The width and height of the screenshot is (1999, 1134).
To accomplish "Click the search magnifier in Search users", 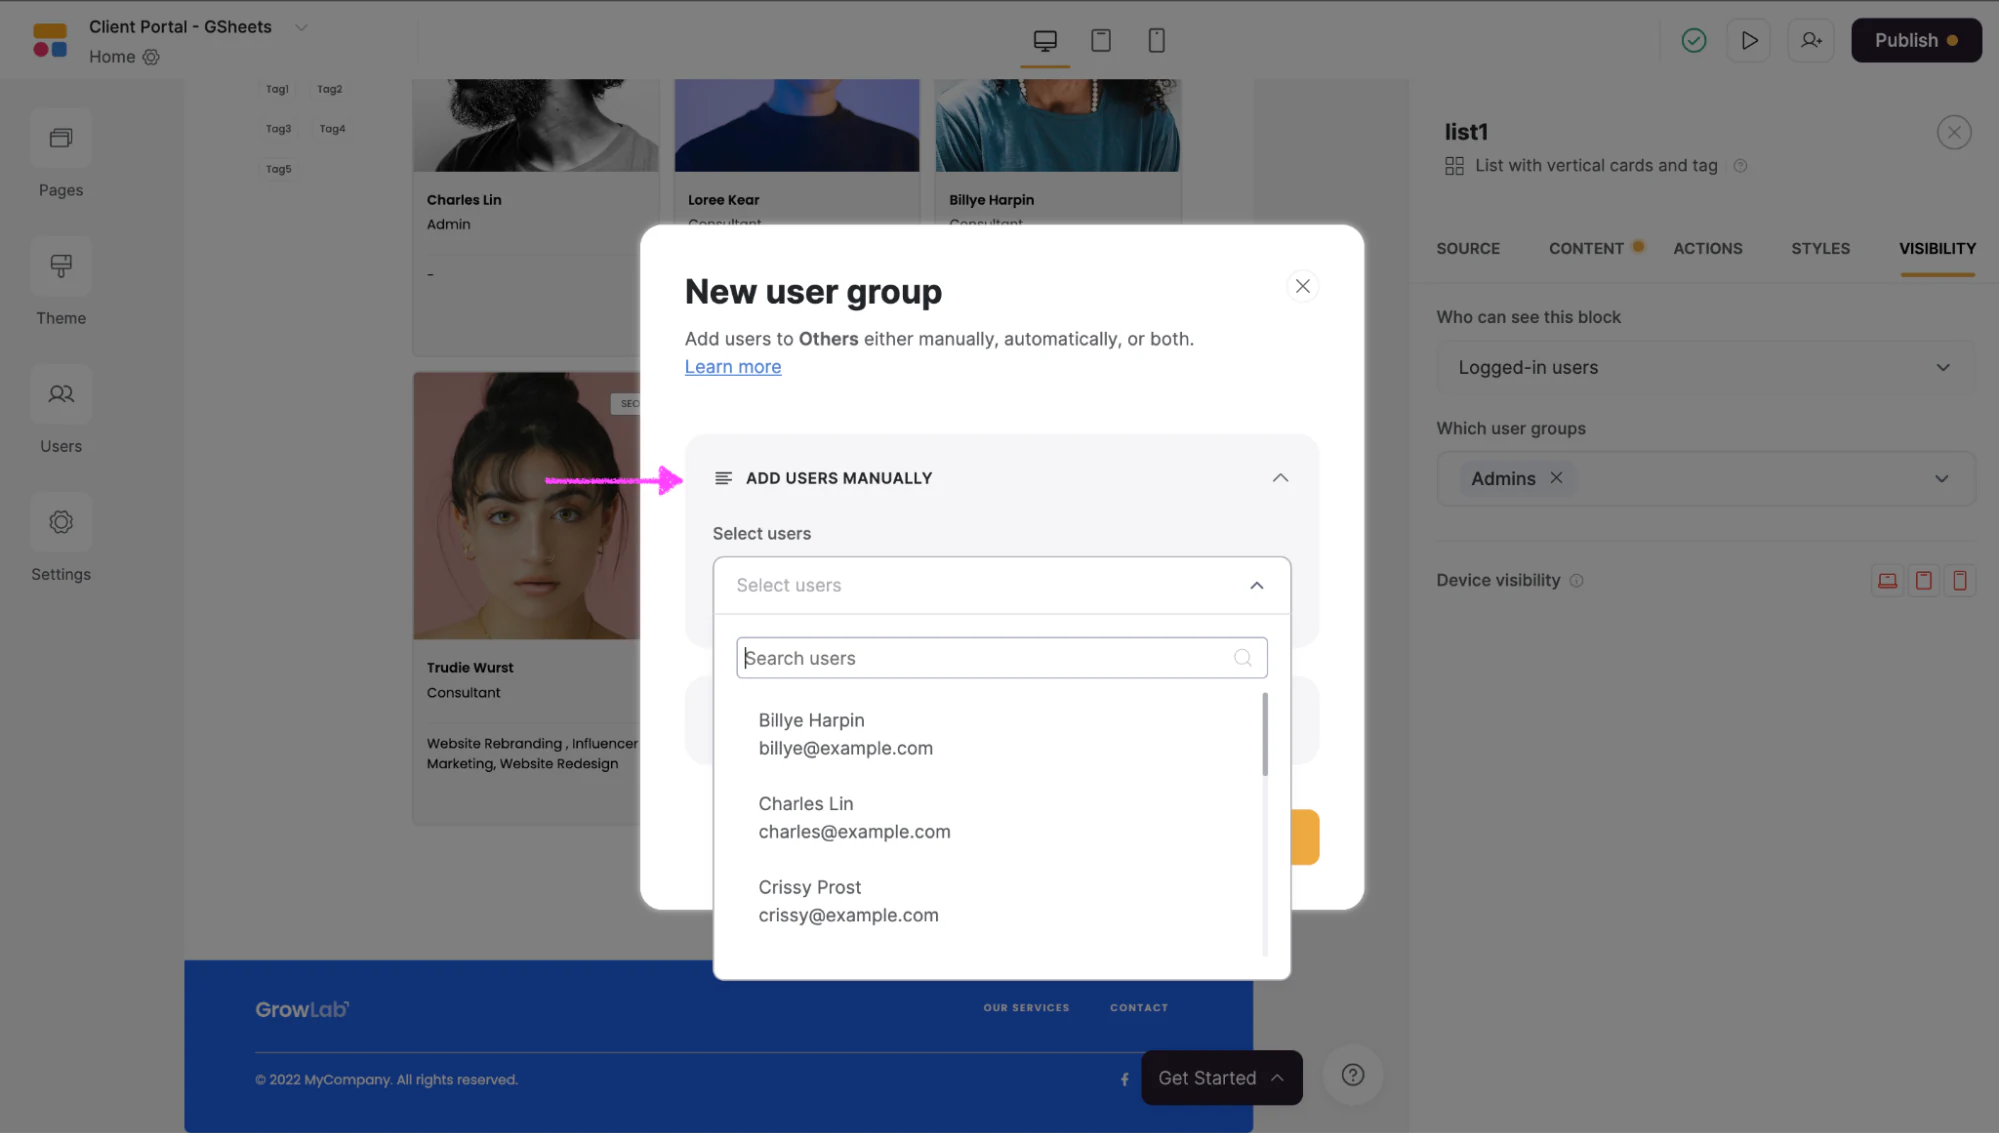I will click(1243, 658).
